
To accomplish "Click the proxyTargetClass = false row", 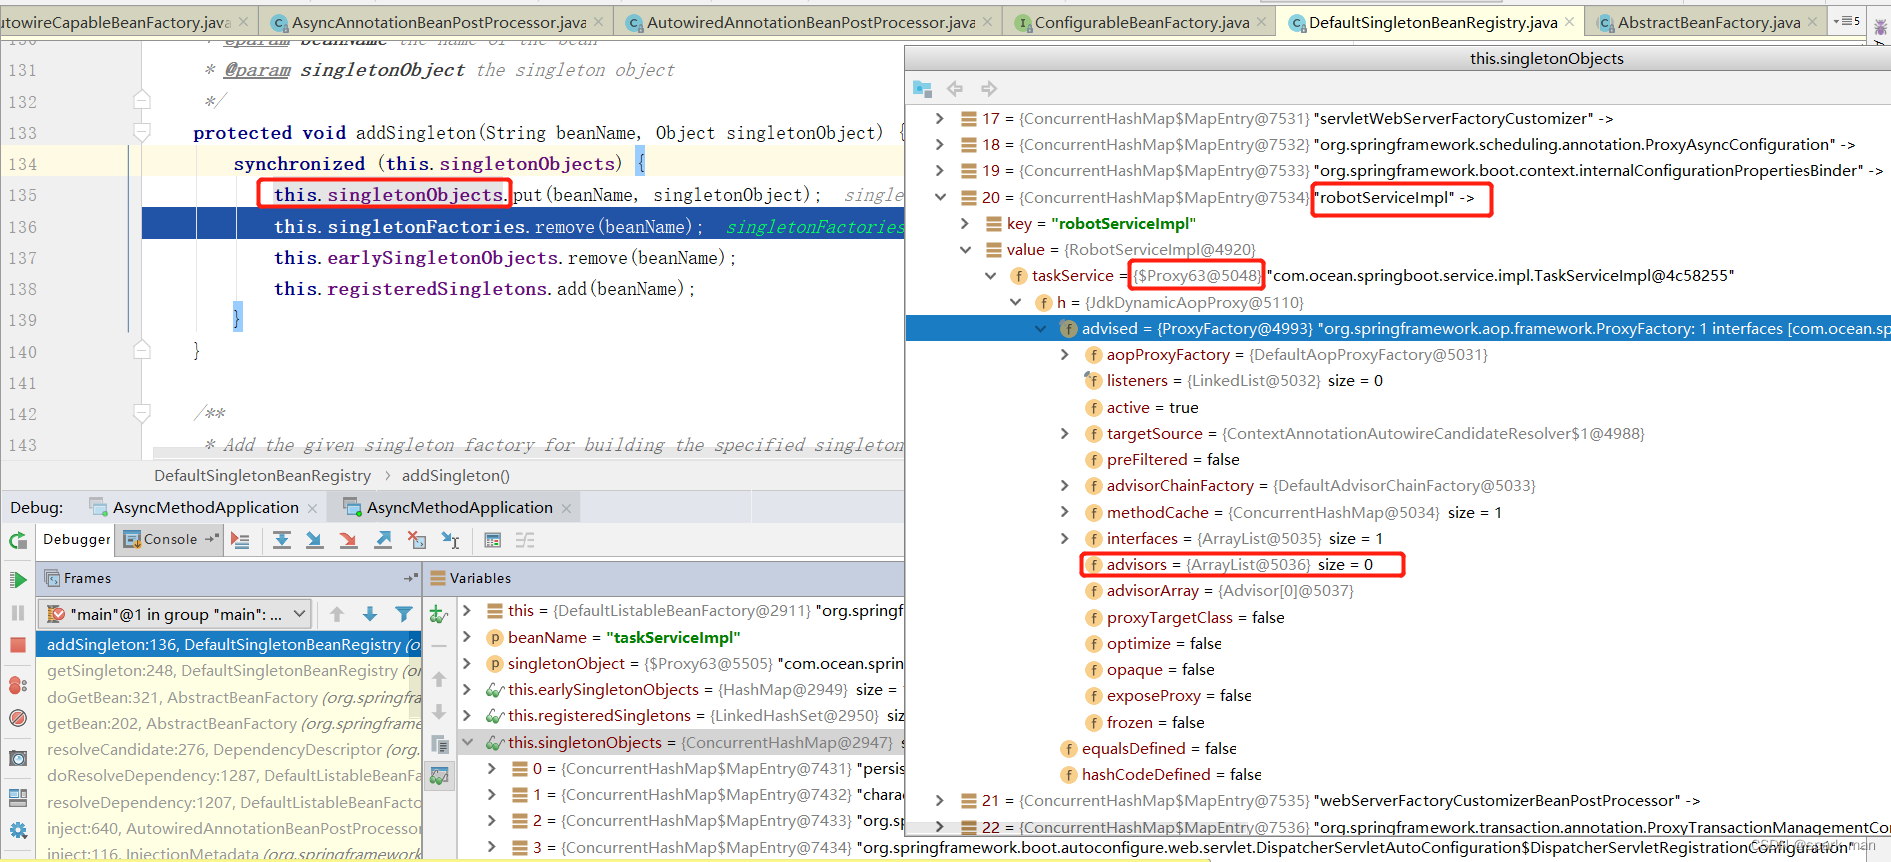I will pyautogui.click(x=1185, y=617).
